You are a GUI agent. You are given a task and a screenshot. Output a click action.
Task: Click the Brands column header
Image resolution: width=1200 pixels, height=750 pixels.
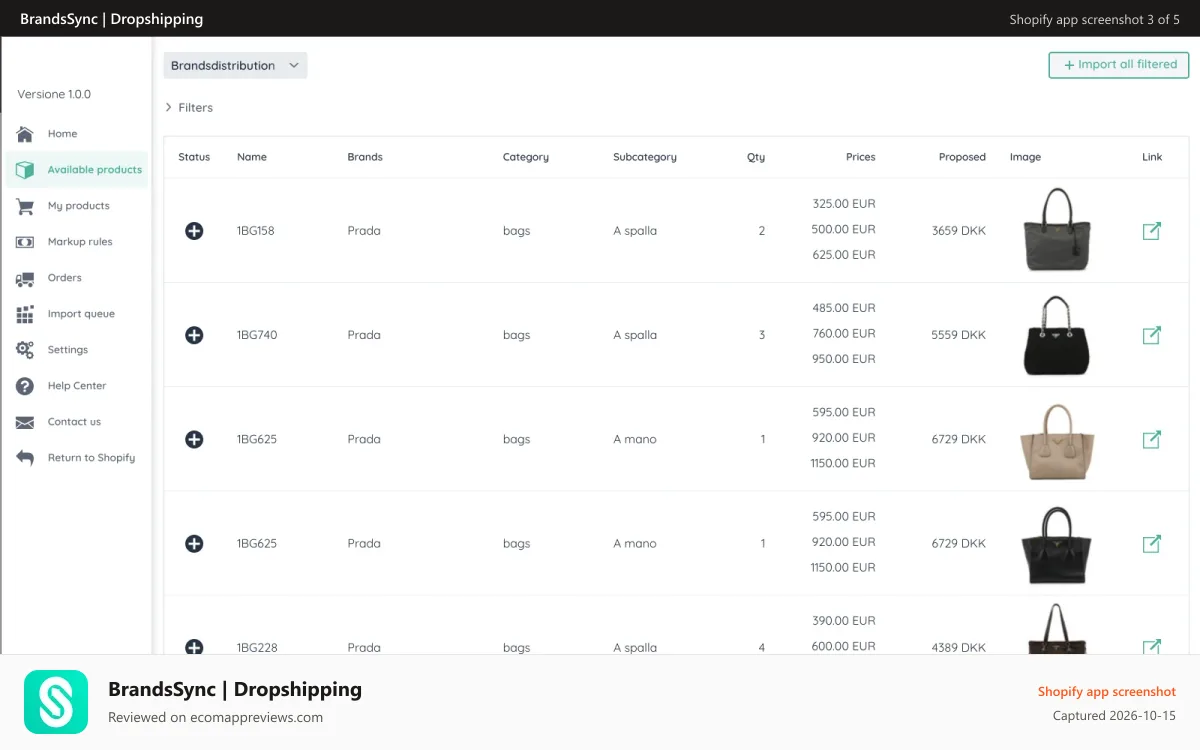(365, 157)
